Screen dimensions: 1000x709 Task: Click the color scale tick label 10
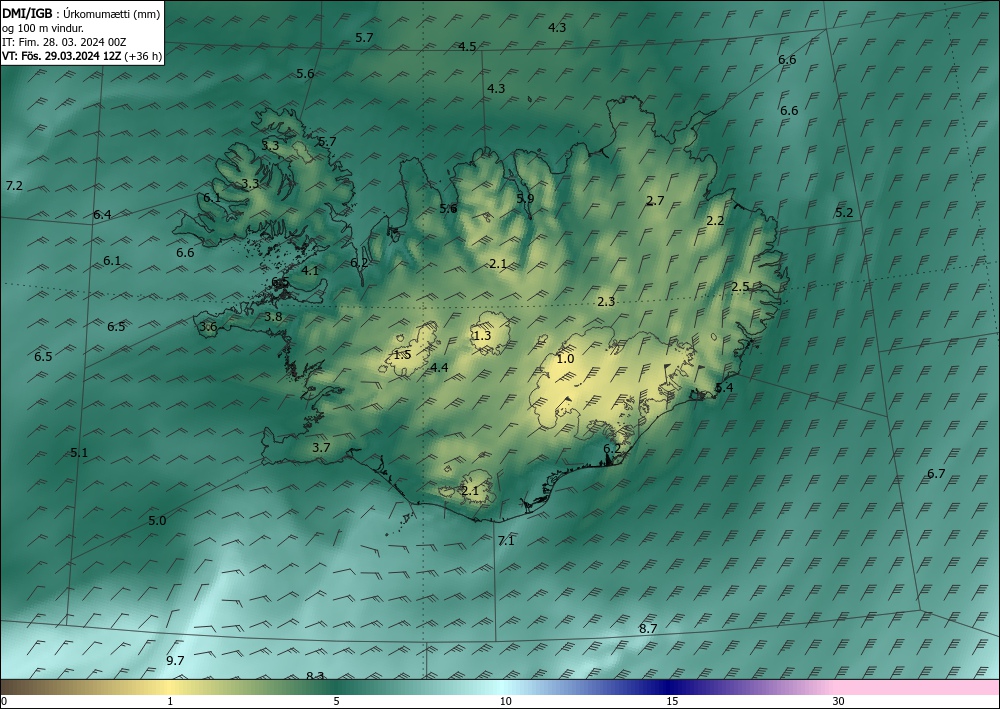(x=505, y=701)
